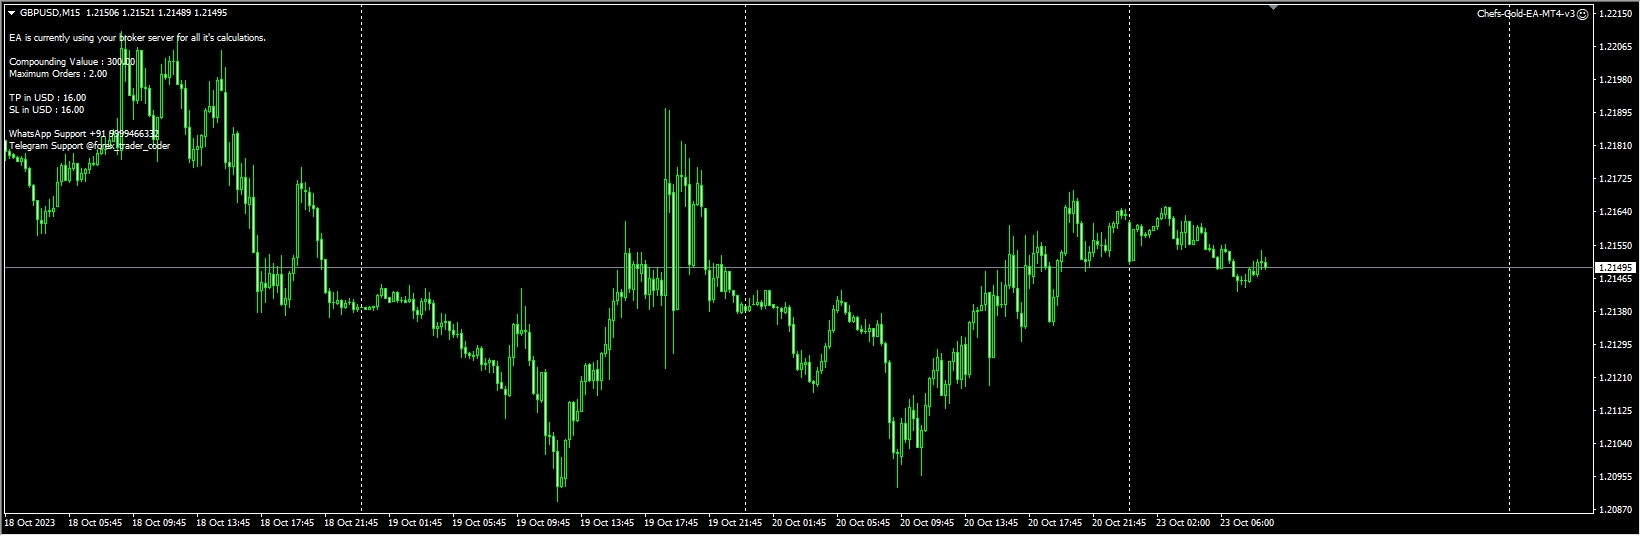Click the smiley face next to the EA name
Image resolution: width=1641 pixels, height=536 pixels.
[x=1582, y=14]
